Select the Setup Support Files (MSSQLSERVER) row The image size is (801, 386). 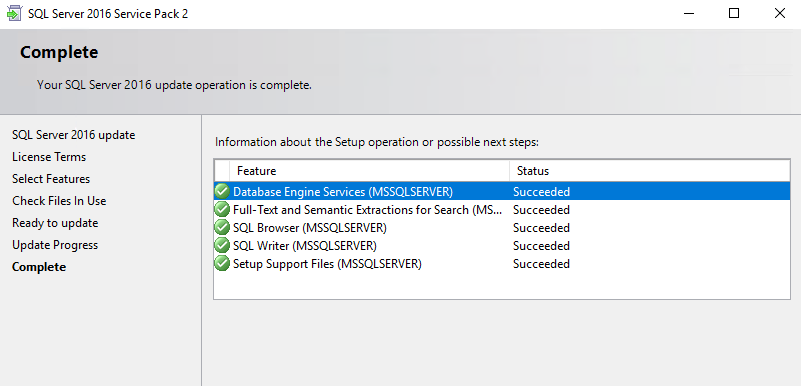point(502,263)
